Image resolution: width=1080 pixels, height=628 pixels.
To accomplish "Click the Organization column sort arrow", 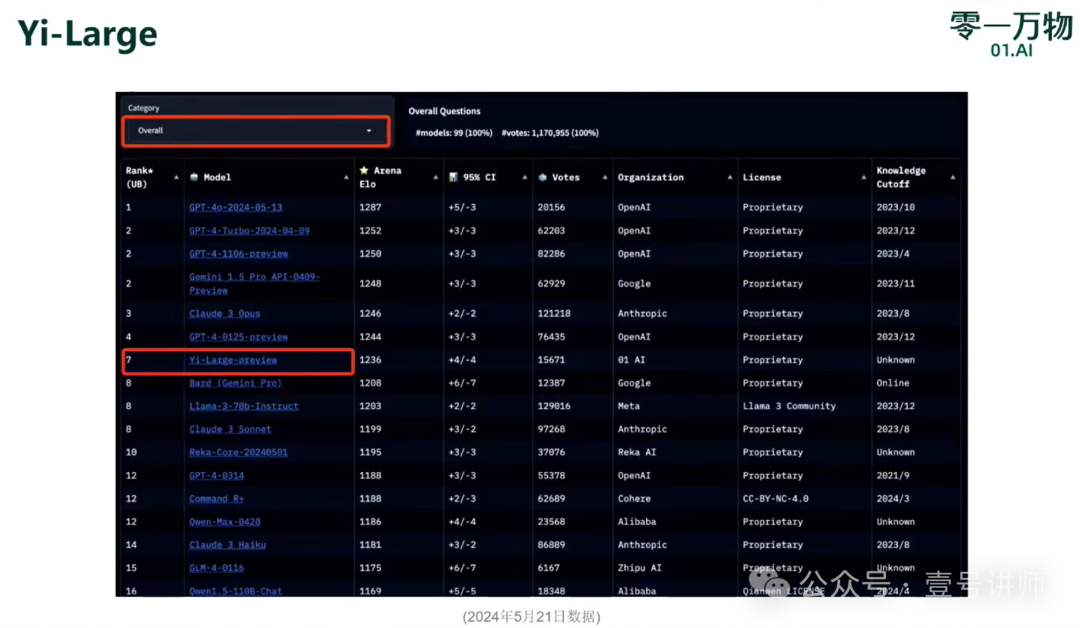I will click(729, 177).
